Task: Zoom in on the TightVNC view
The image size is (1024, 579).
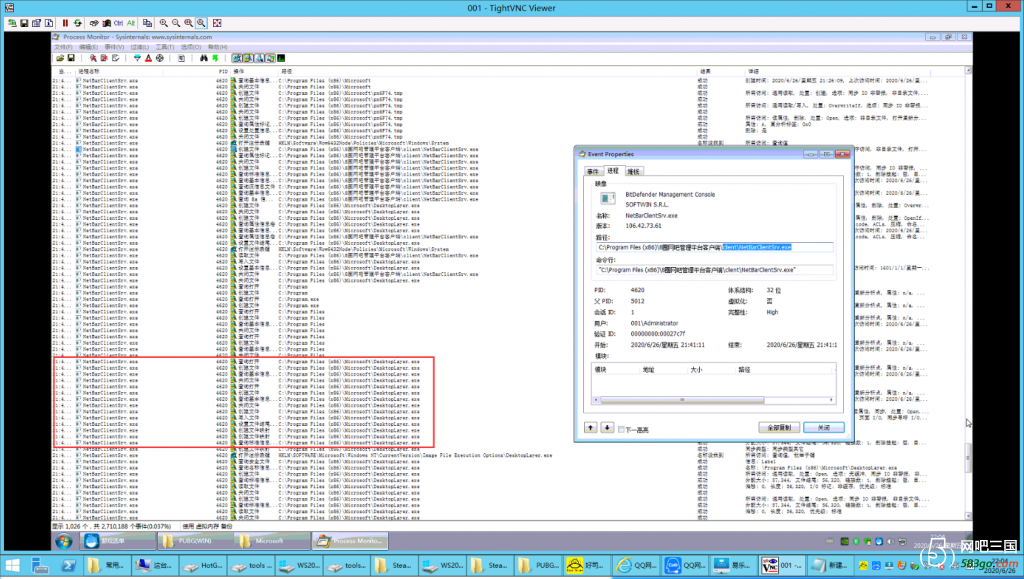Action: coord(163,23)
